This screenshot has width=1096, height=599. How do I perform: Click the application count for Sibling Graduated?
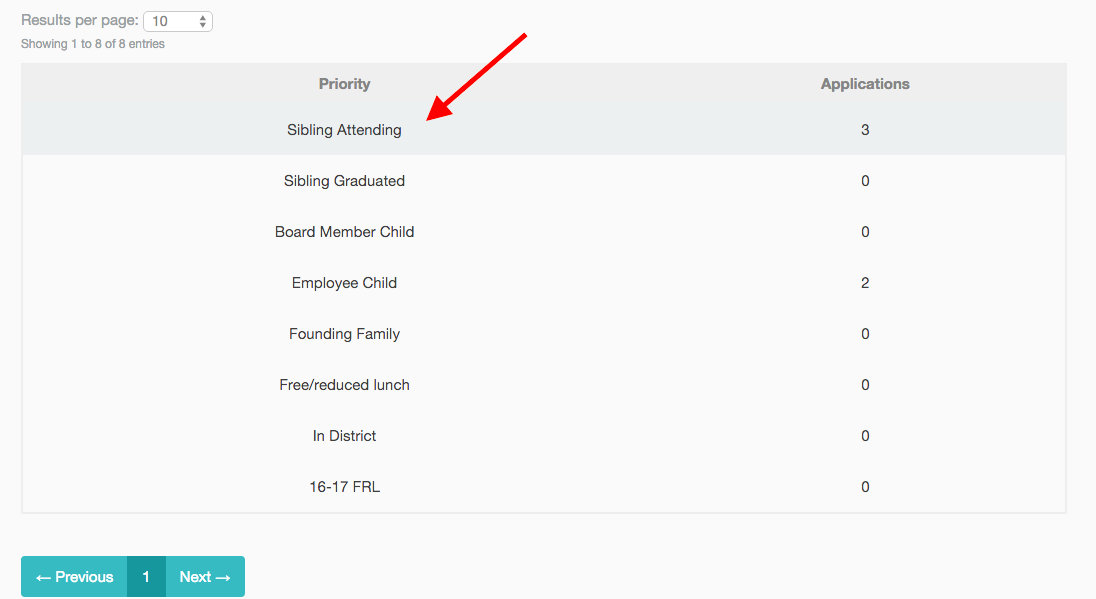pos(865,181)
